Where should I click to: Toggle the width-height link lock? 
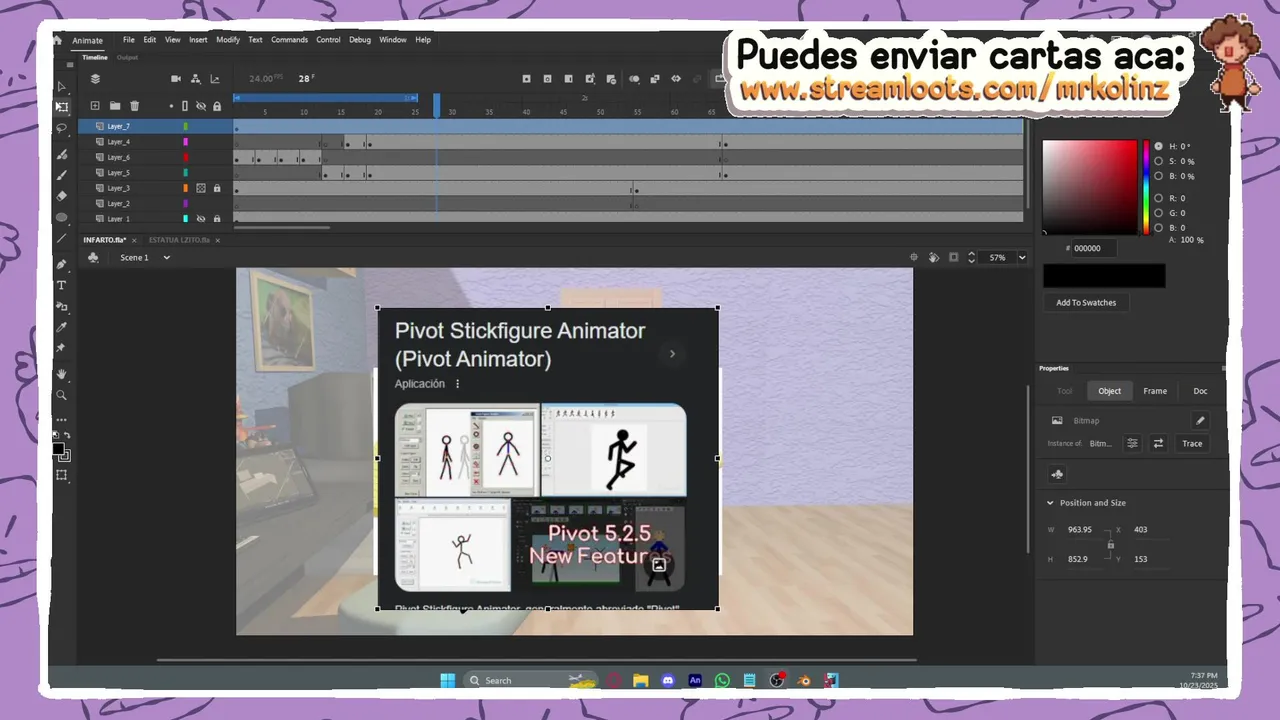[x=1110, y=544]
